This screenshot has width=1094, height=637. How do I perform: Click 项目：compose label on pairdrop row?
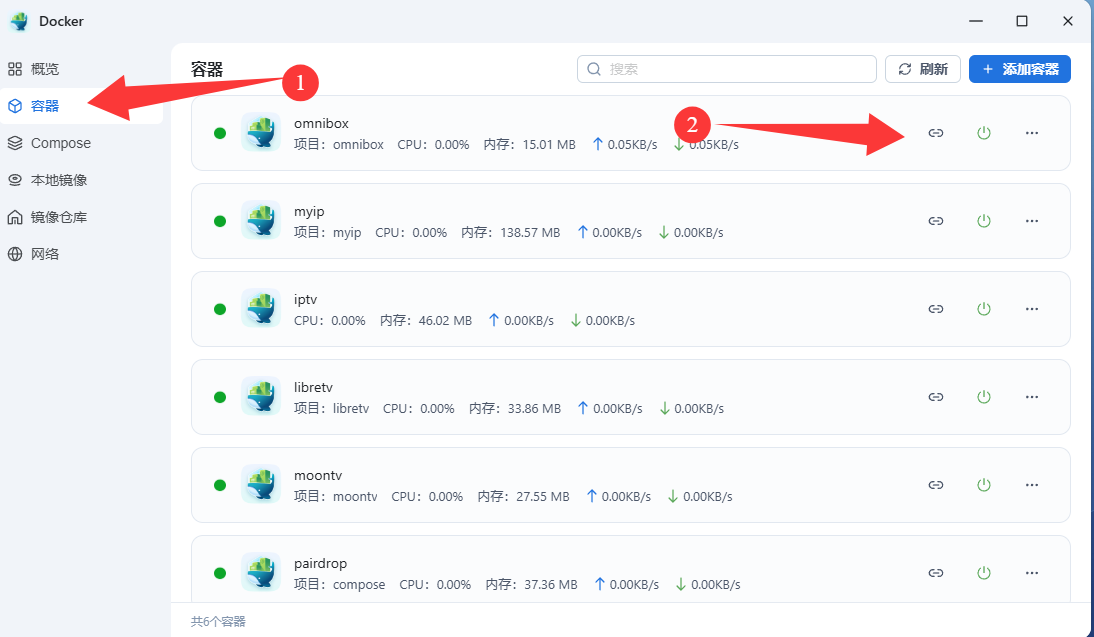click(339, 585)
